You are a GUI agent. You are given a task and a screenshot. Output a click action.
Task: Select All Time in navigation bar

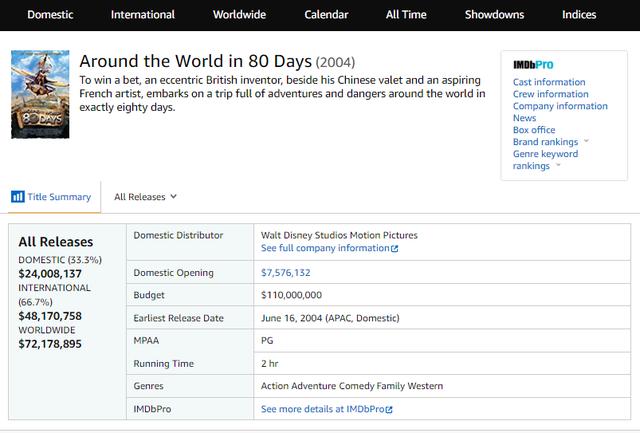[406, 15]
